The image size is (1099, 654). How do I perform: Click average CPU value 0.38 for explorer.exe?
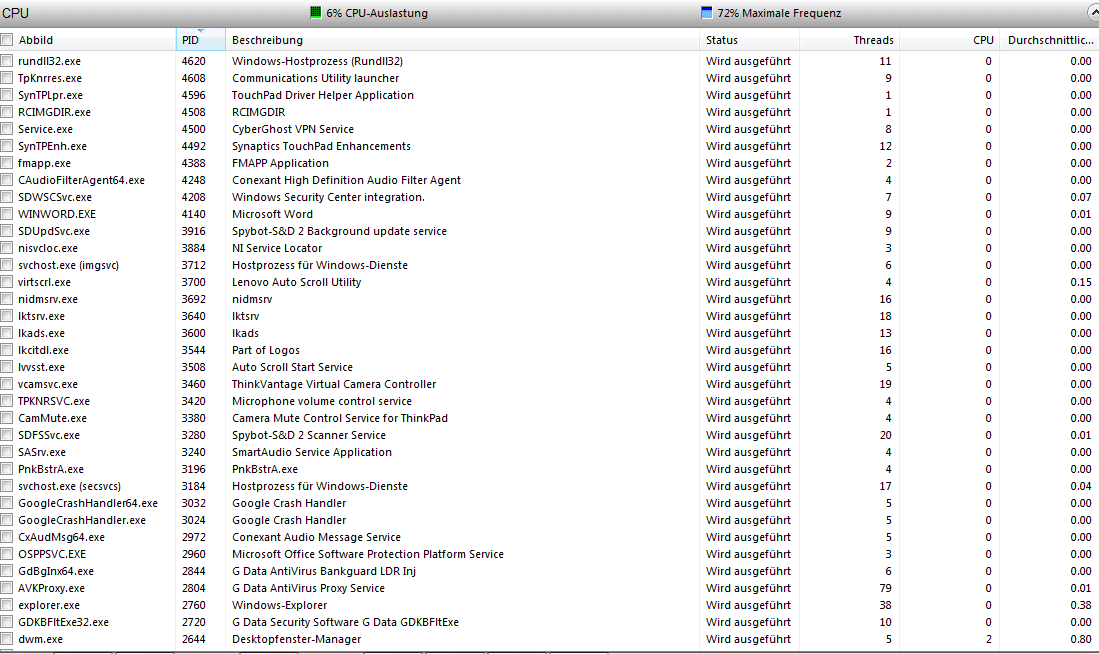pos(1081,605)
